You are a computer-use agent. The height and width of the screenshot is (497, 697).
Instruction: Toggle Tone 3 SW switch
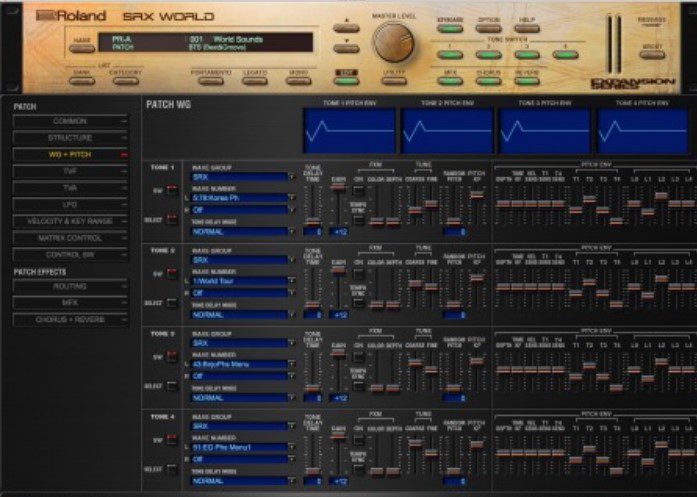coord(172,357)
